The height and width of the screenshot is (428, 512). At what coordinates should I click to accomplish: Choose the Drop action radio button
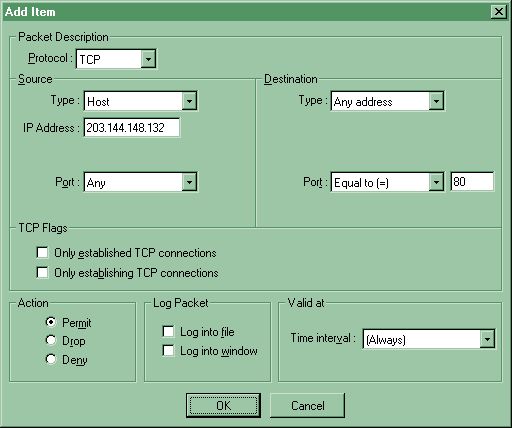coord(51,340)
